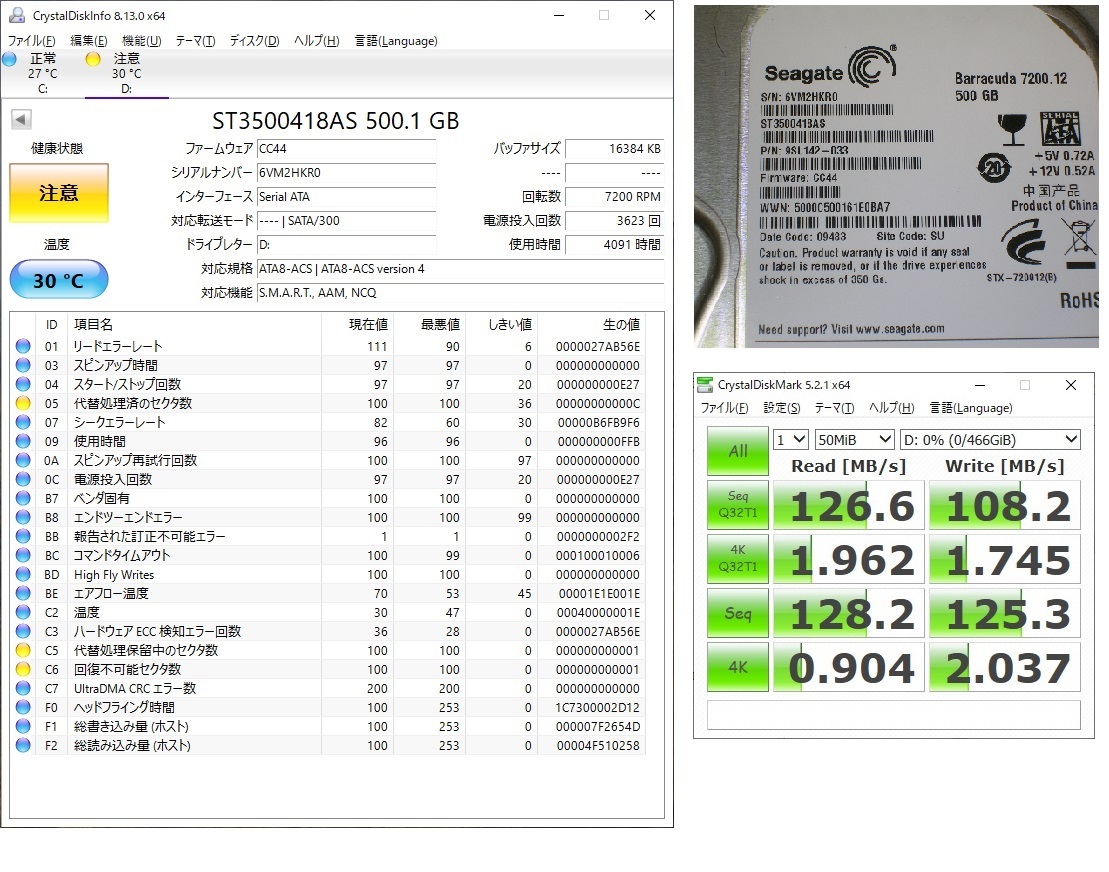Open 機能(U) menu in CrystalDiskInfo
Image resolution: width=1109 pixels, height=872 pixels.
141,40
